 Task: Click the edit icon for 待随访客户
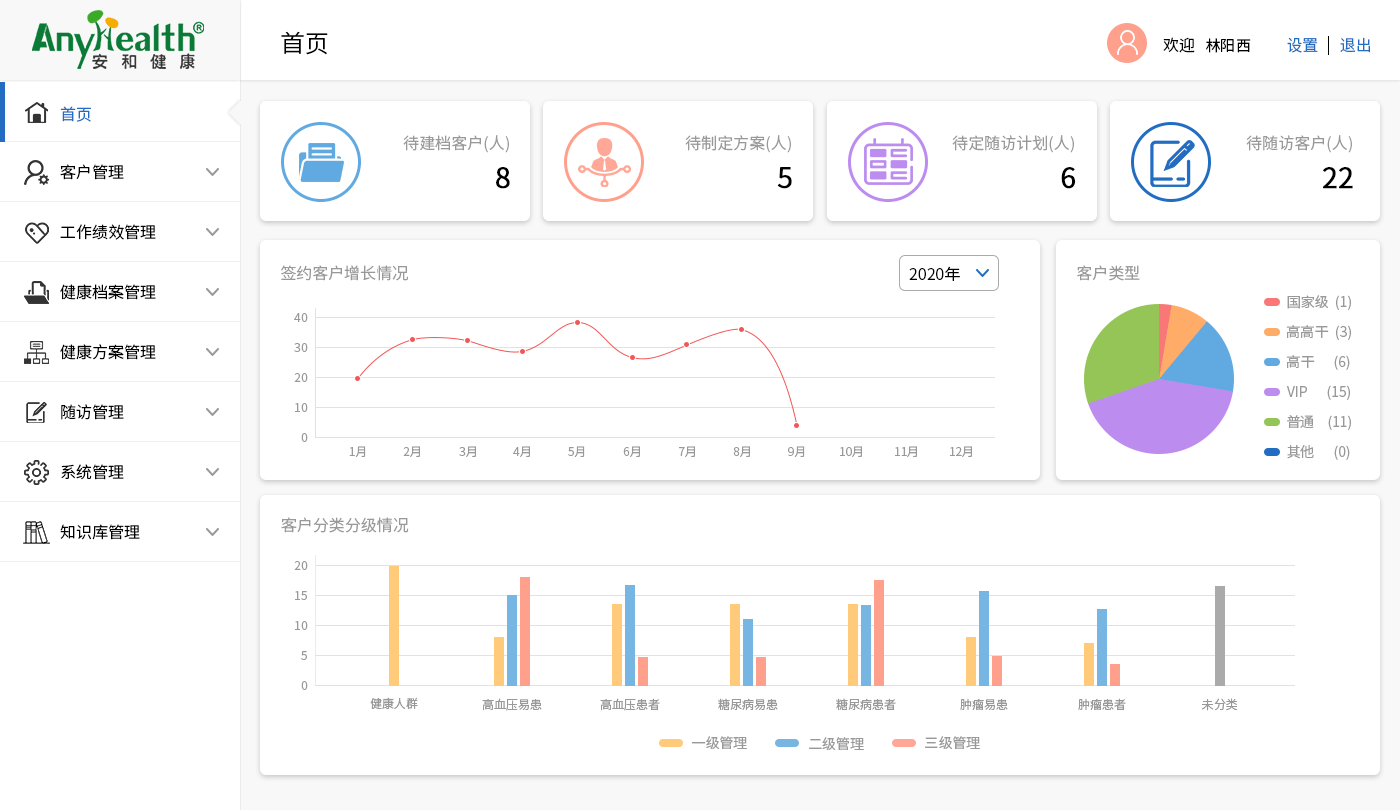pyautogui.click(x=1170, y=162)
